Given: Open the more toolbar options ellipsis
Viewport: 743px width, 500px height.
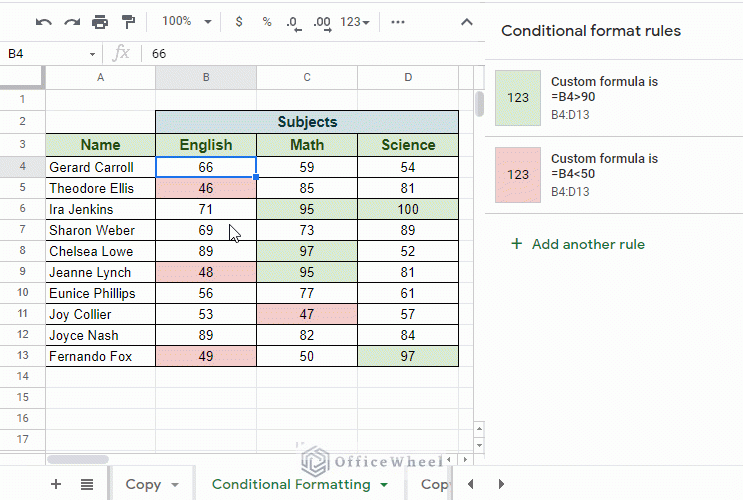Looking at the screenshot, I should [x=398, y=22].
